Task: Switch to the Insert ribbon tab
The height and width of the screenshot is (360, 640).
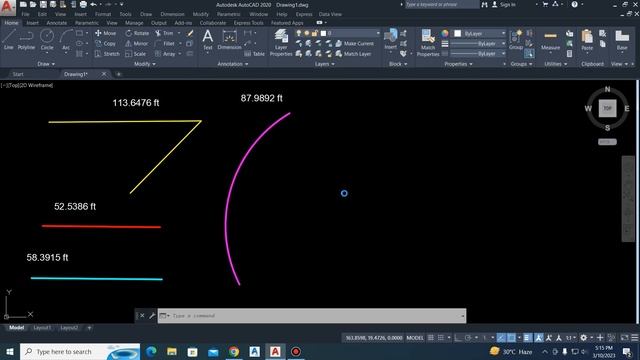Action: pos(33,23)
